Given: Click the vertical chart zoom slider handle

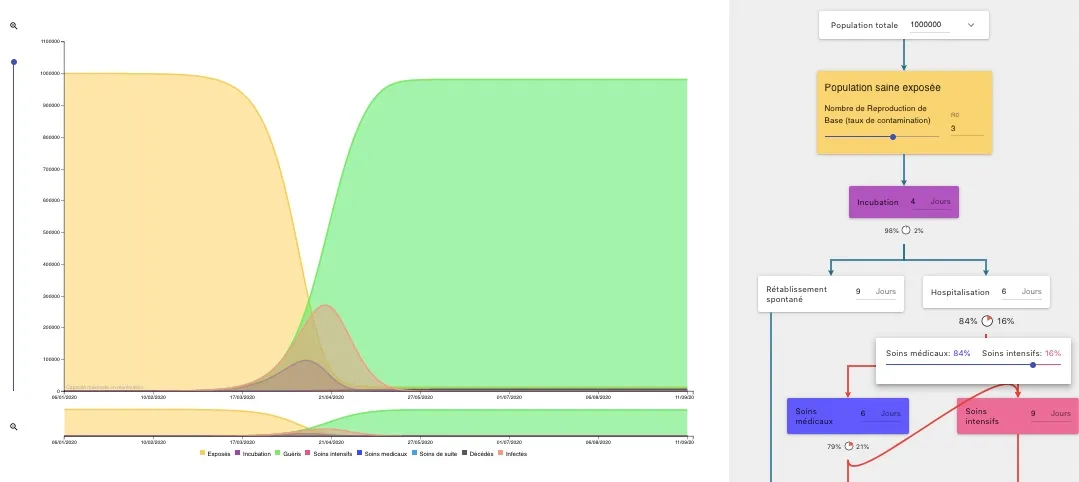Looking at the screenshot, I should 14,62.
